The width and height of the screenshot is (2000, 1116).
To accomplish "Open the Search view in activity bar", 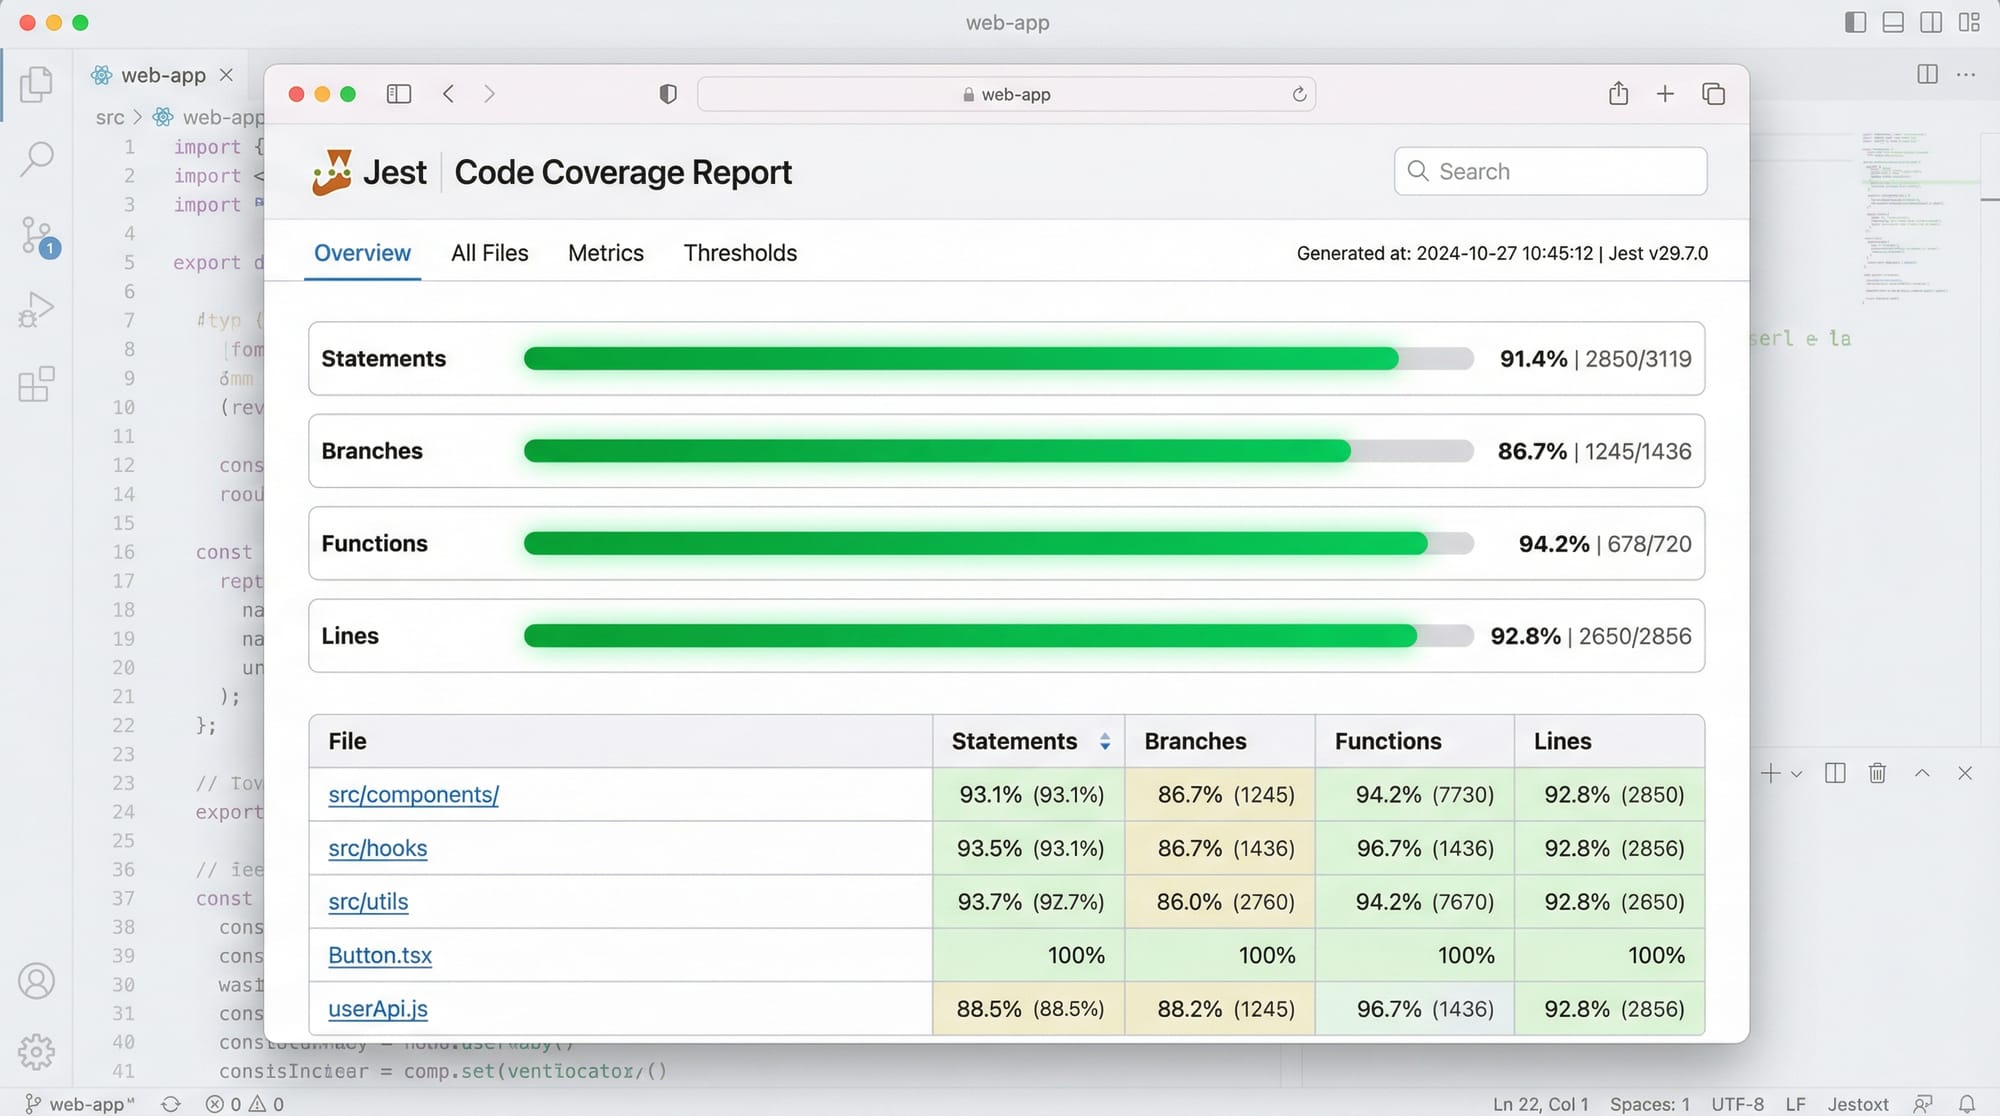I will click(x=36, y=158).
